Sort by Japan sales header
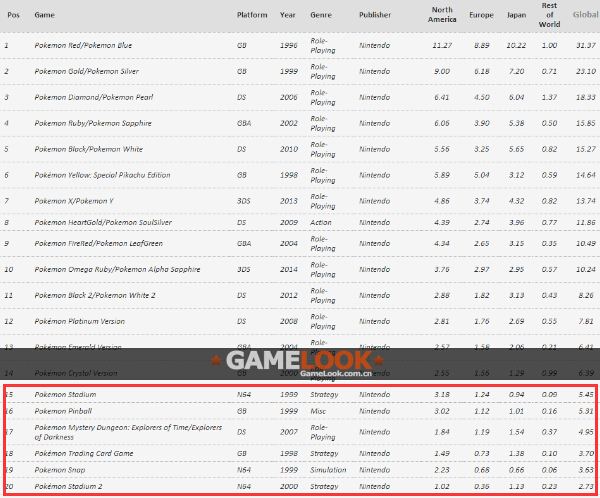 516,15
